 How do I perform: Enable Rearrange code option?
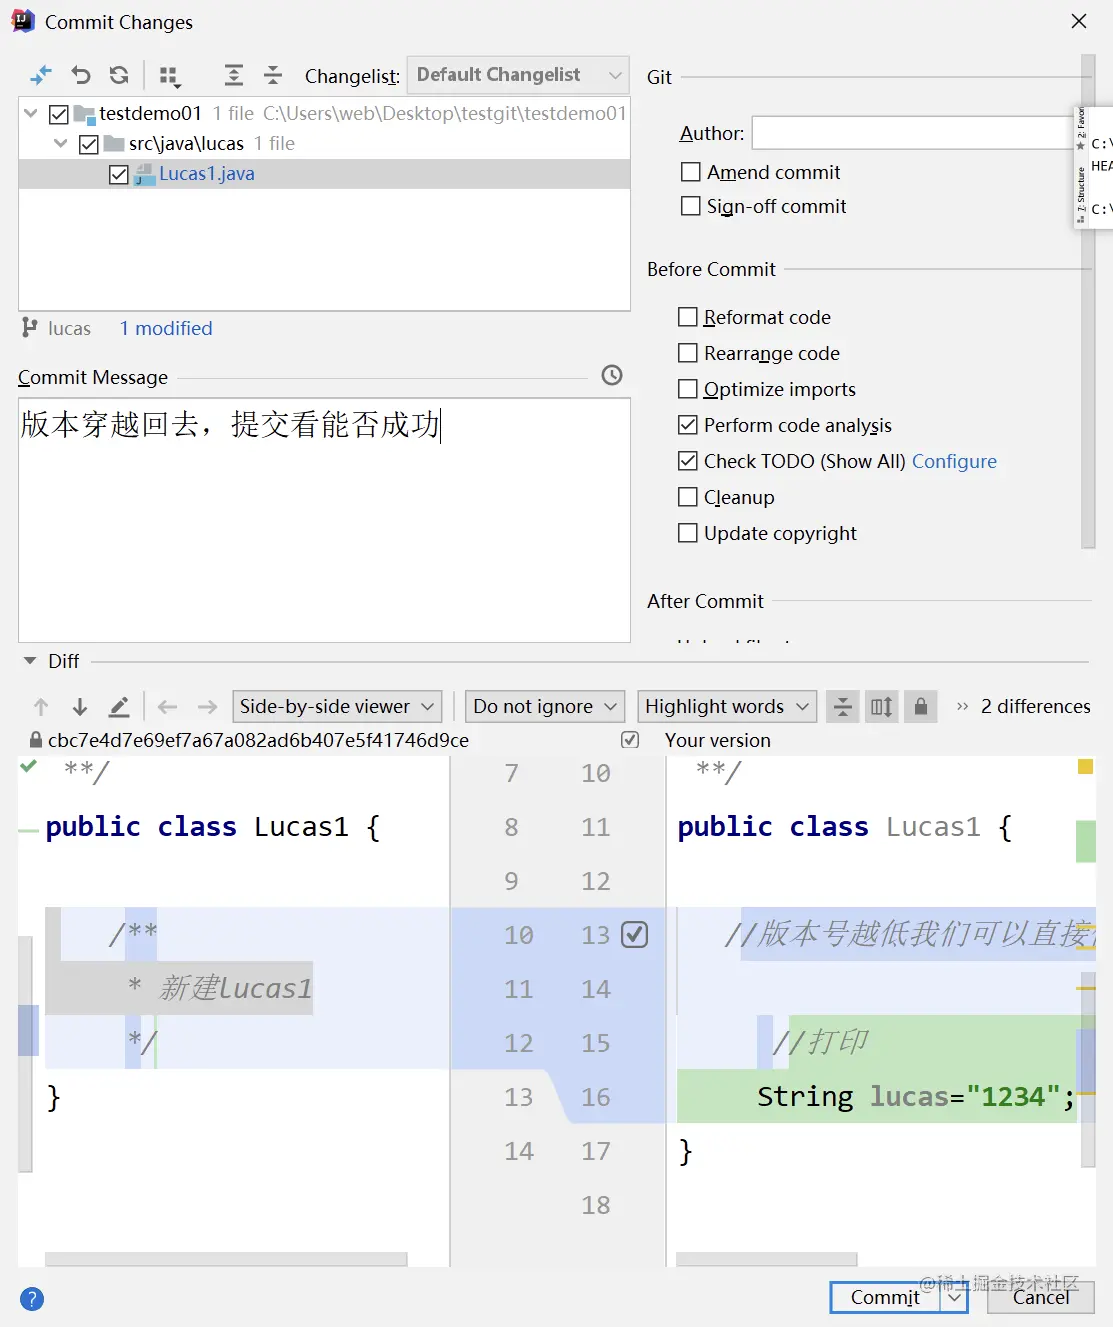(x=687, y=353)
